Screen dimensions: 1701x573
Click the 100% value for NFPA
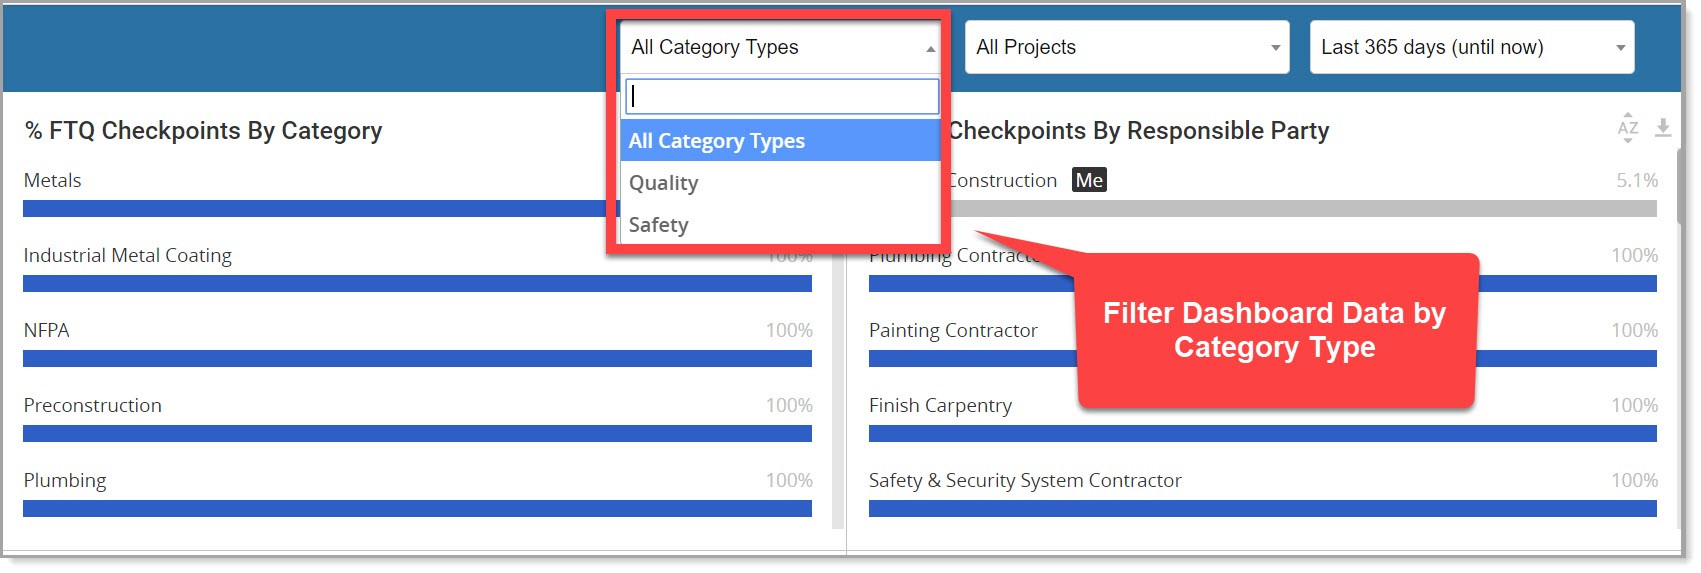coord(789,330)
